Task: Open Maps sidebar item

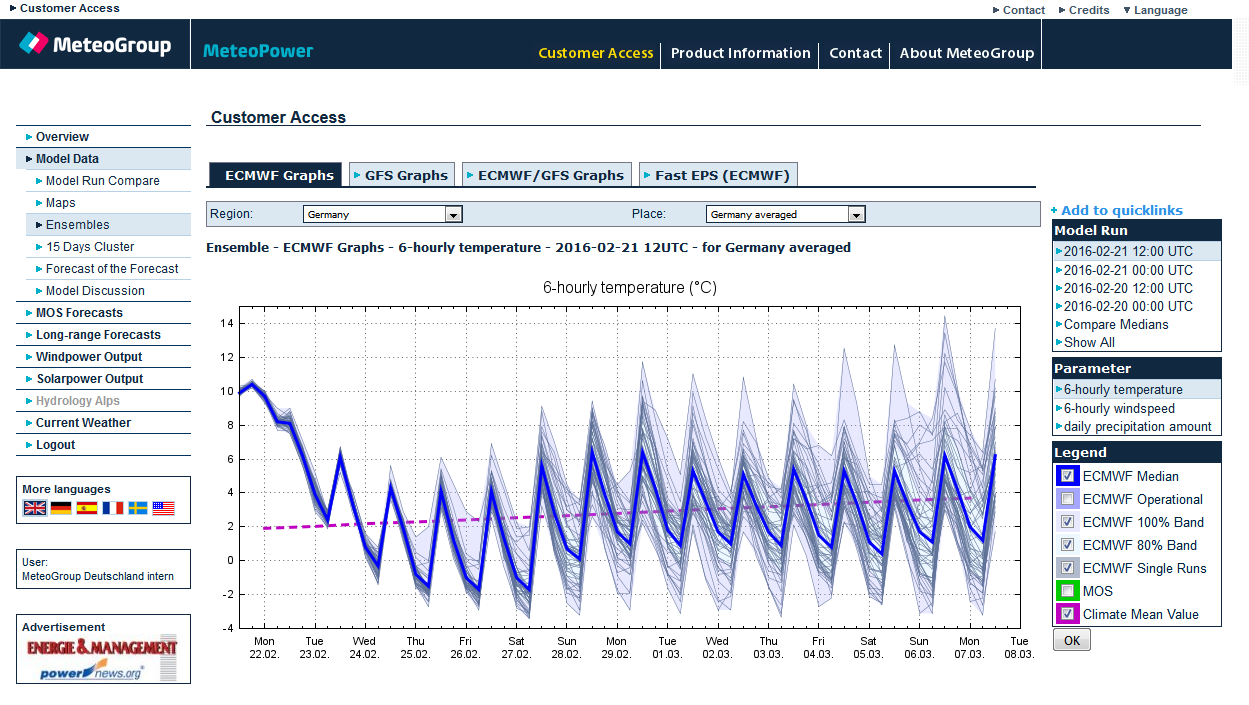Action: point(109,203)
